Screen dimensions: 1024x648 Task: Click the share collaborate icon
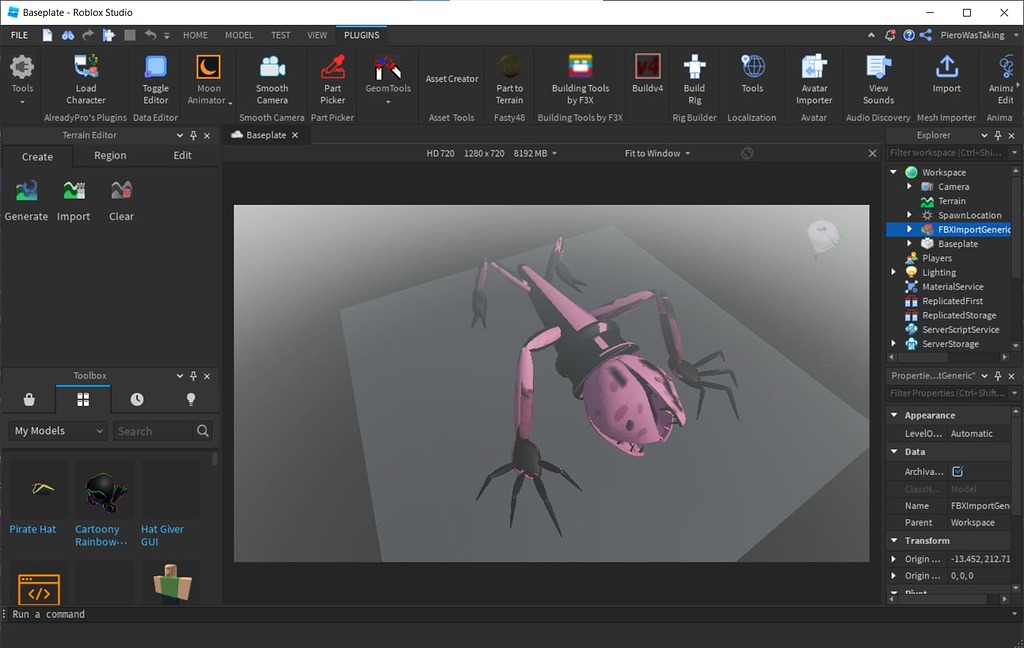point(925,35)
